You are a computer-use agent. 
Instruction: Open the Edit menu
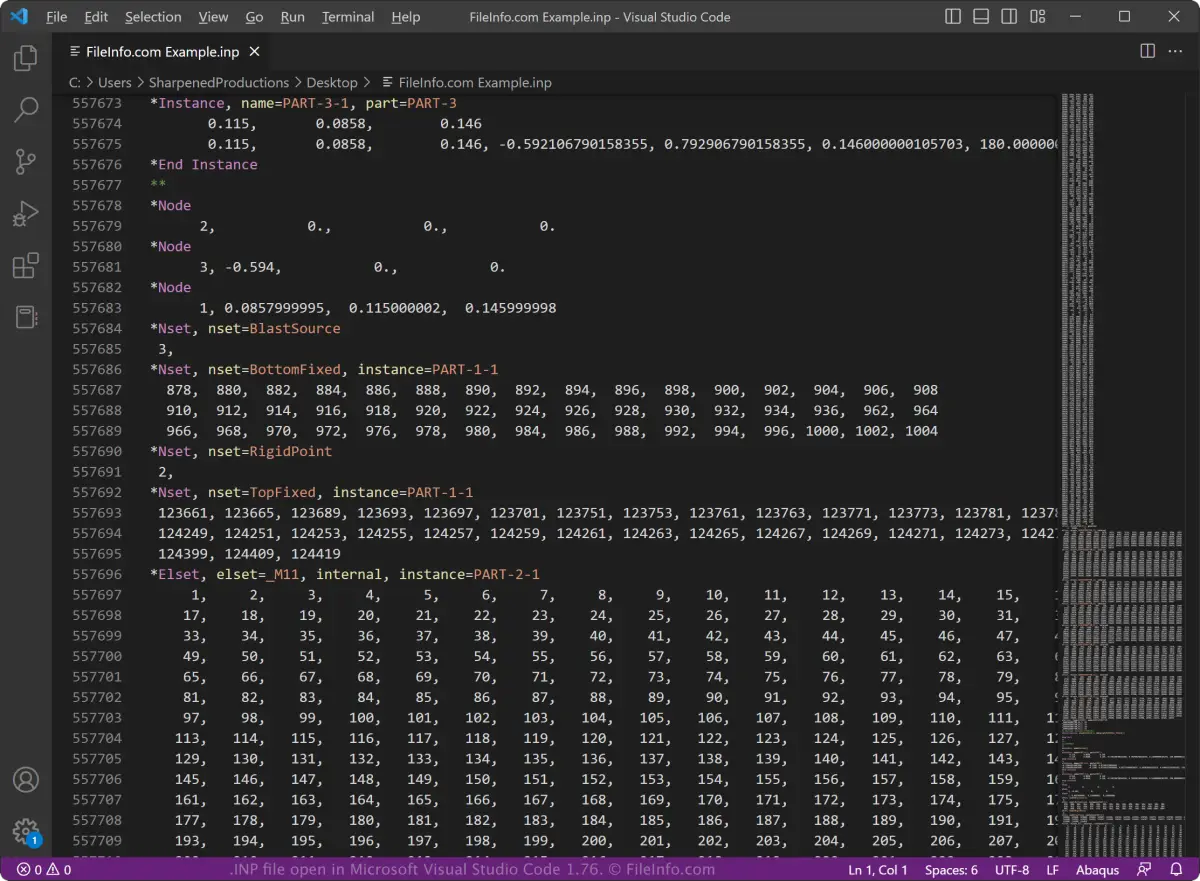coord(96,17)
